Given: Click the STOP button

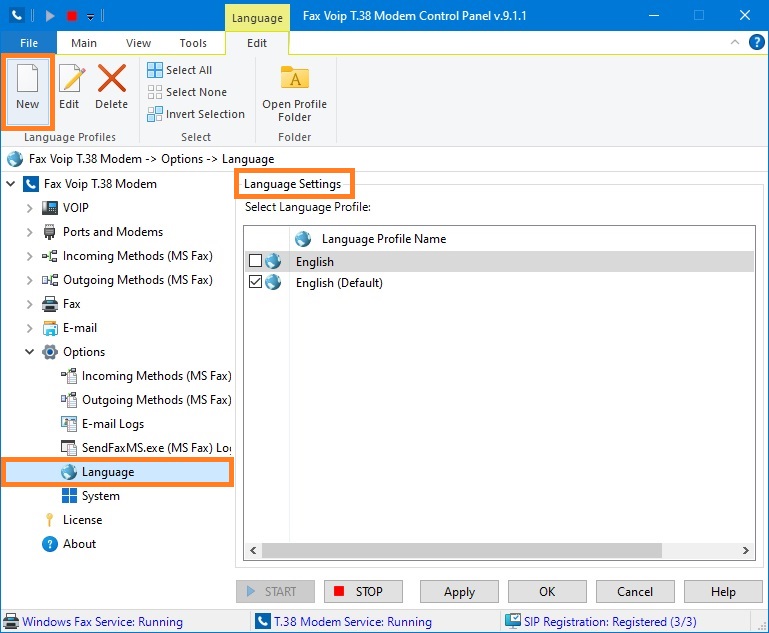Looking at the screenshot, I should tap(363, 592).
